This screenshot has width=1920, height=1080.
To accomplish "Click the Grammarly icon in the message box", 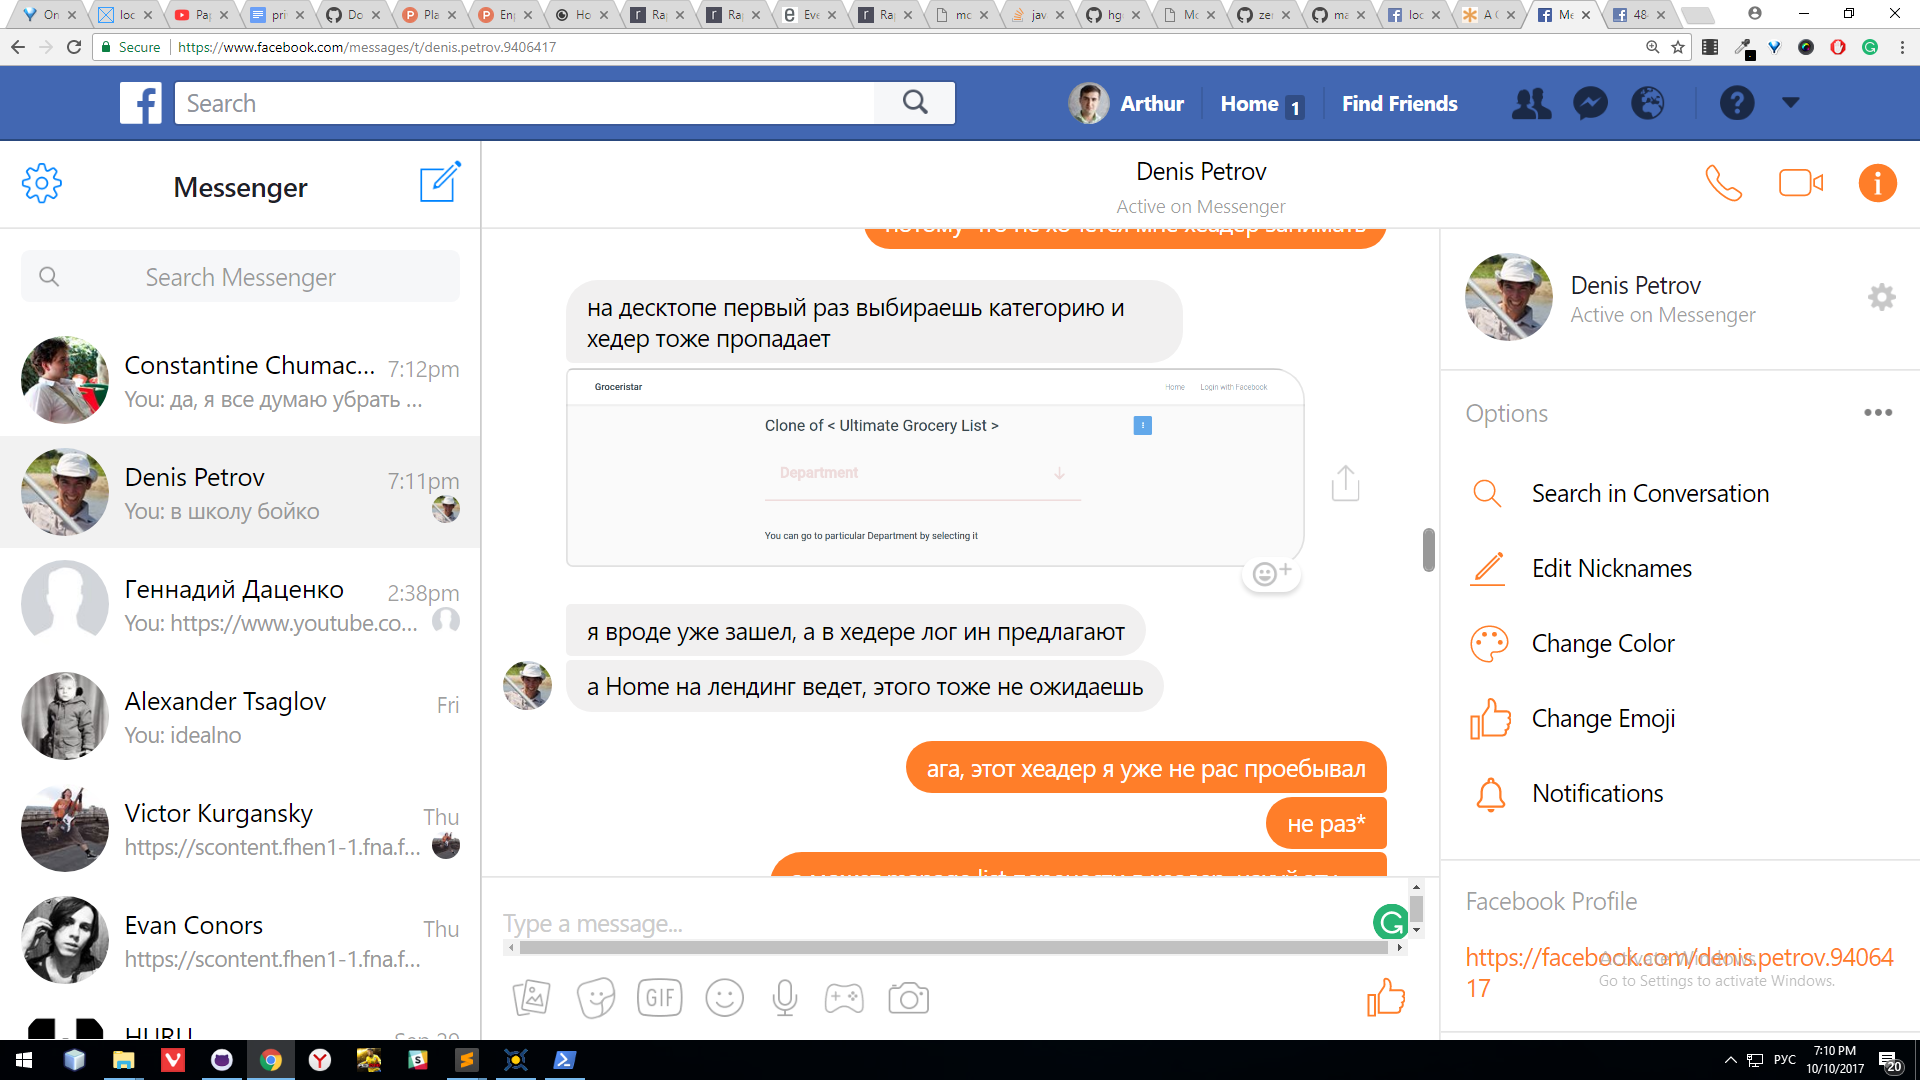I will click(1390, 921).
